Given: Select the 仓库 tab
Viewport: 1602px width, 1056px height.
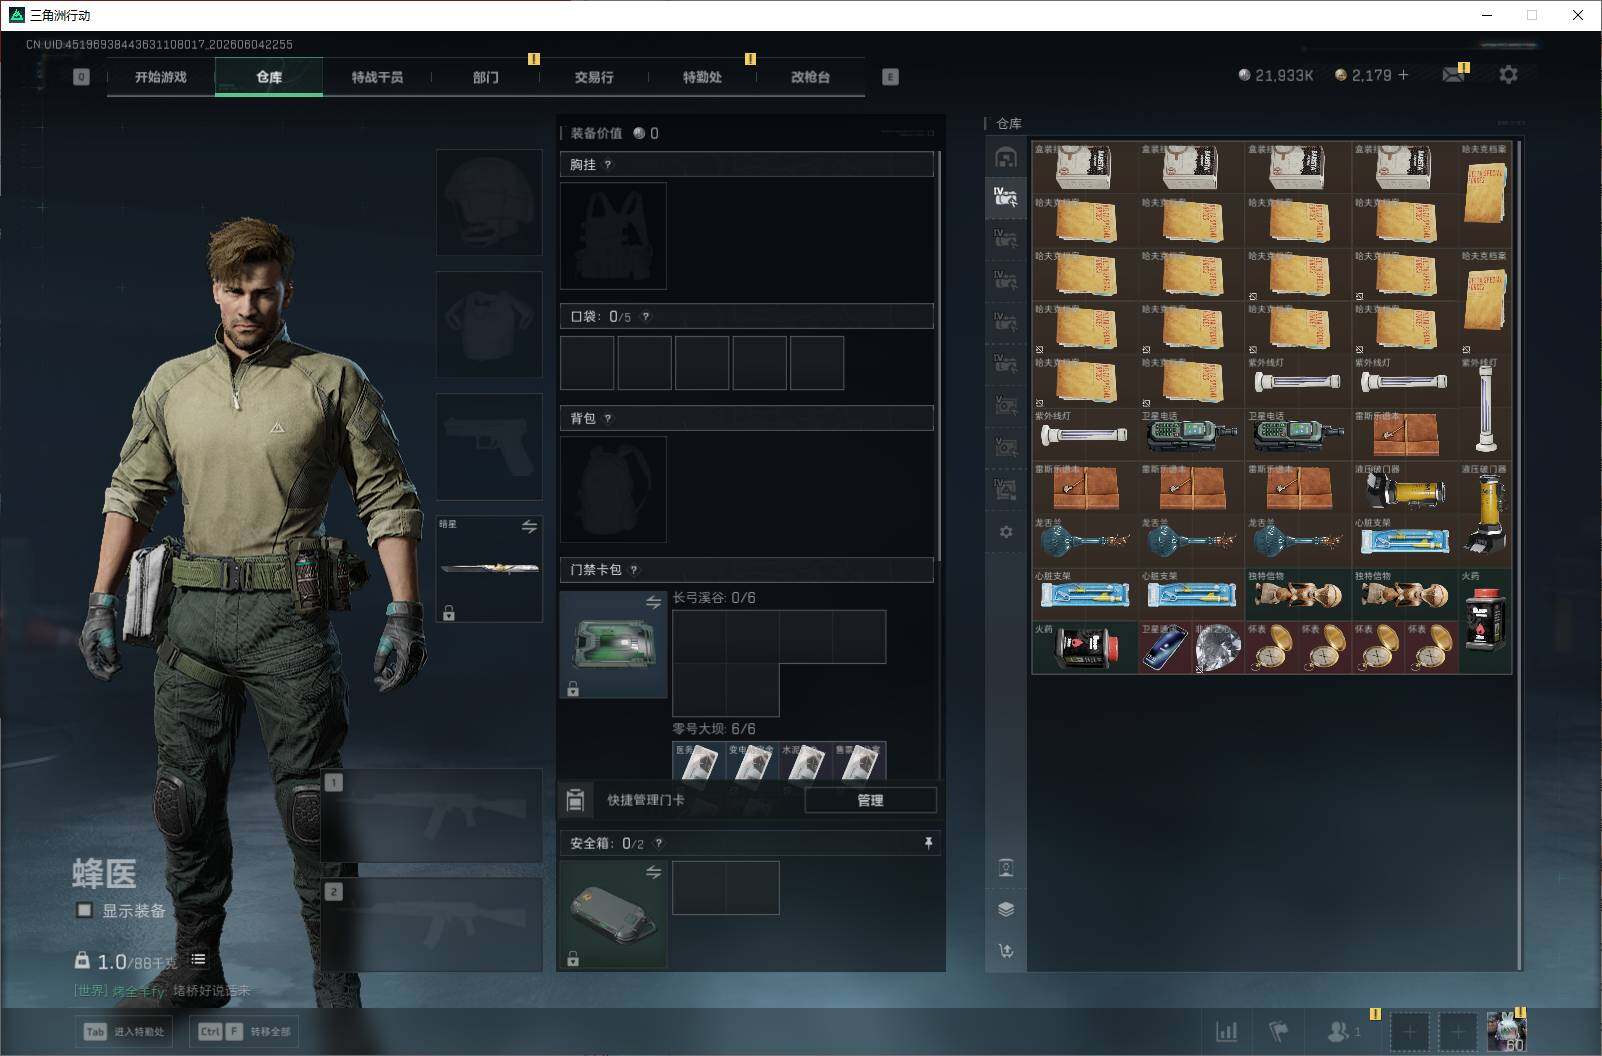Looking at the screenshot, I should [269, 77].
